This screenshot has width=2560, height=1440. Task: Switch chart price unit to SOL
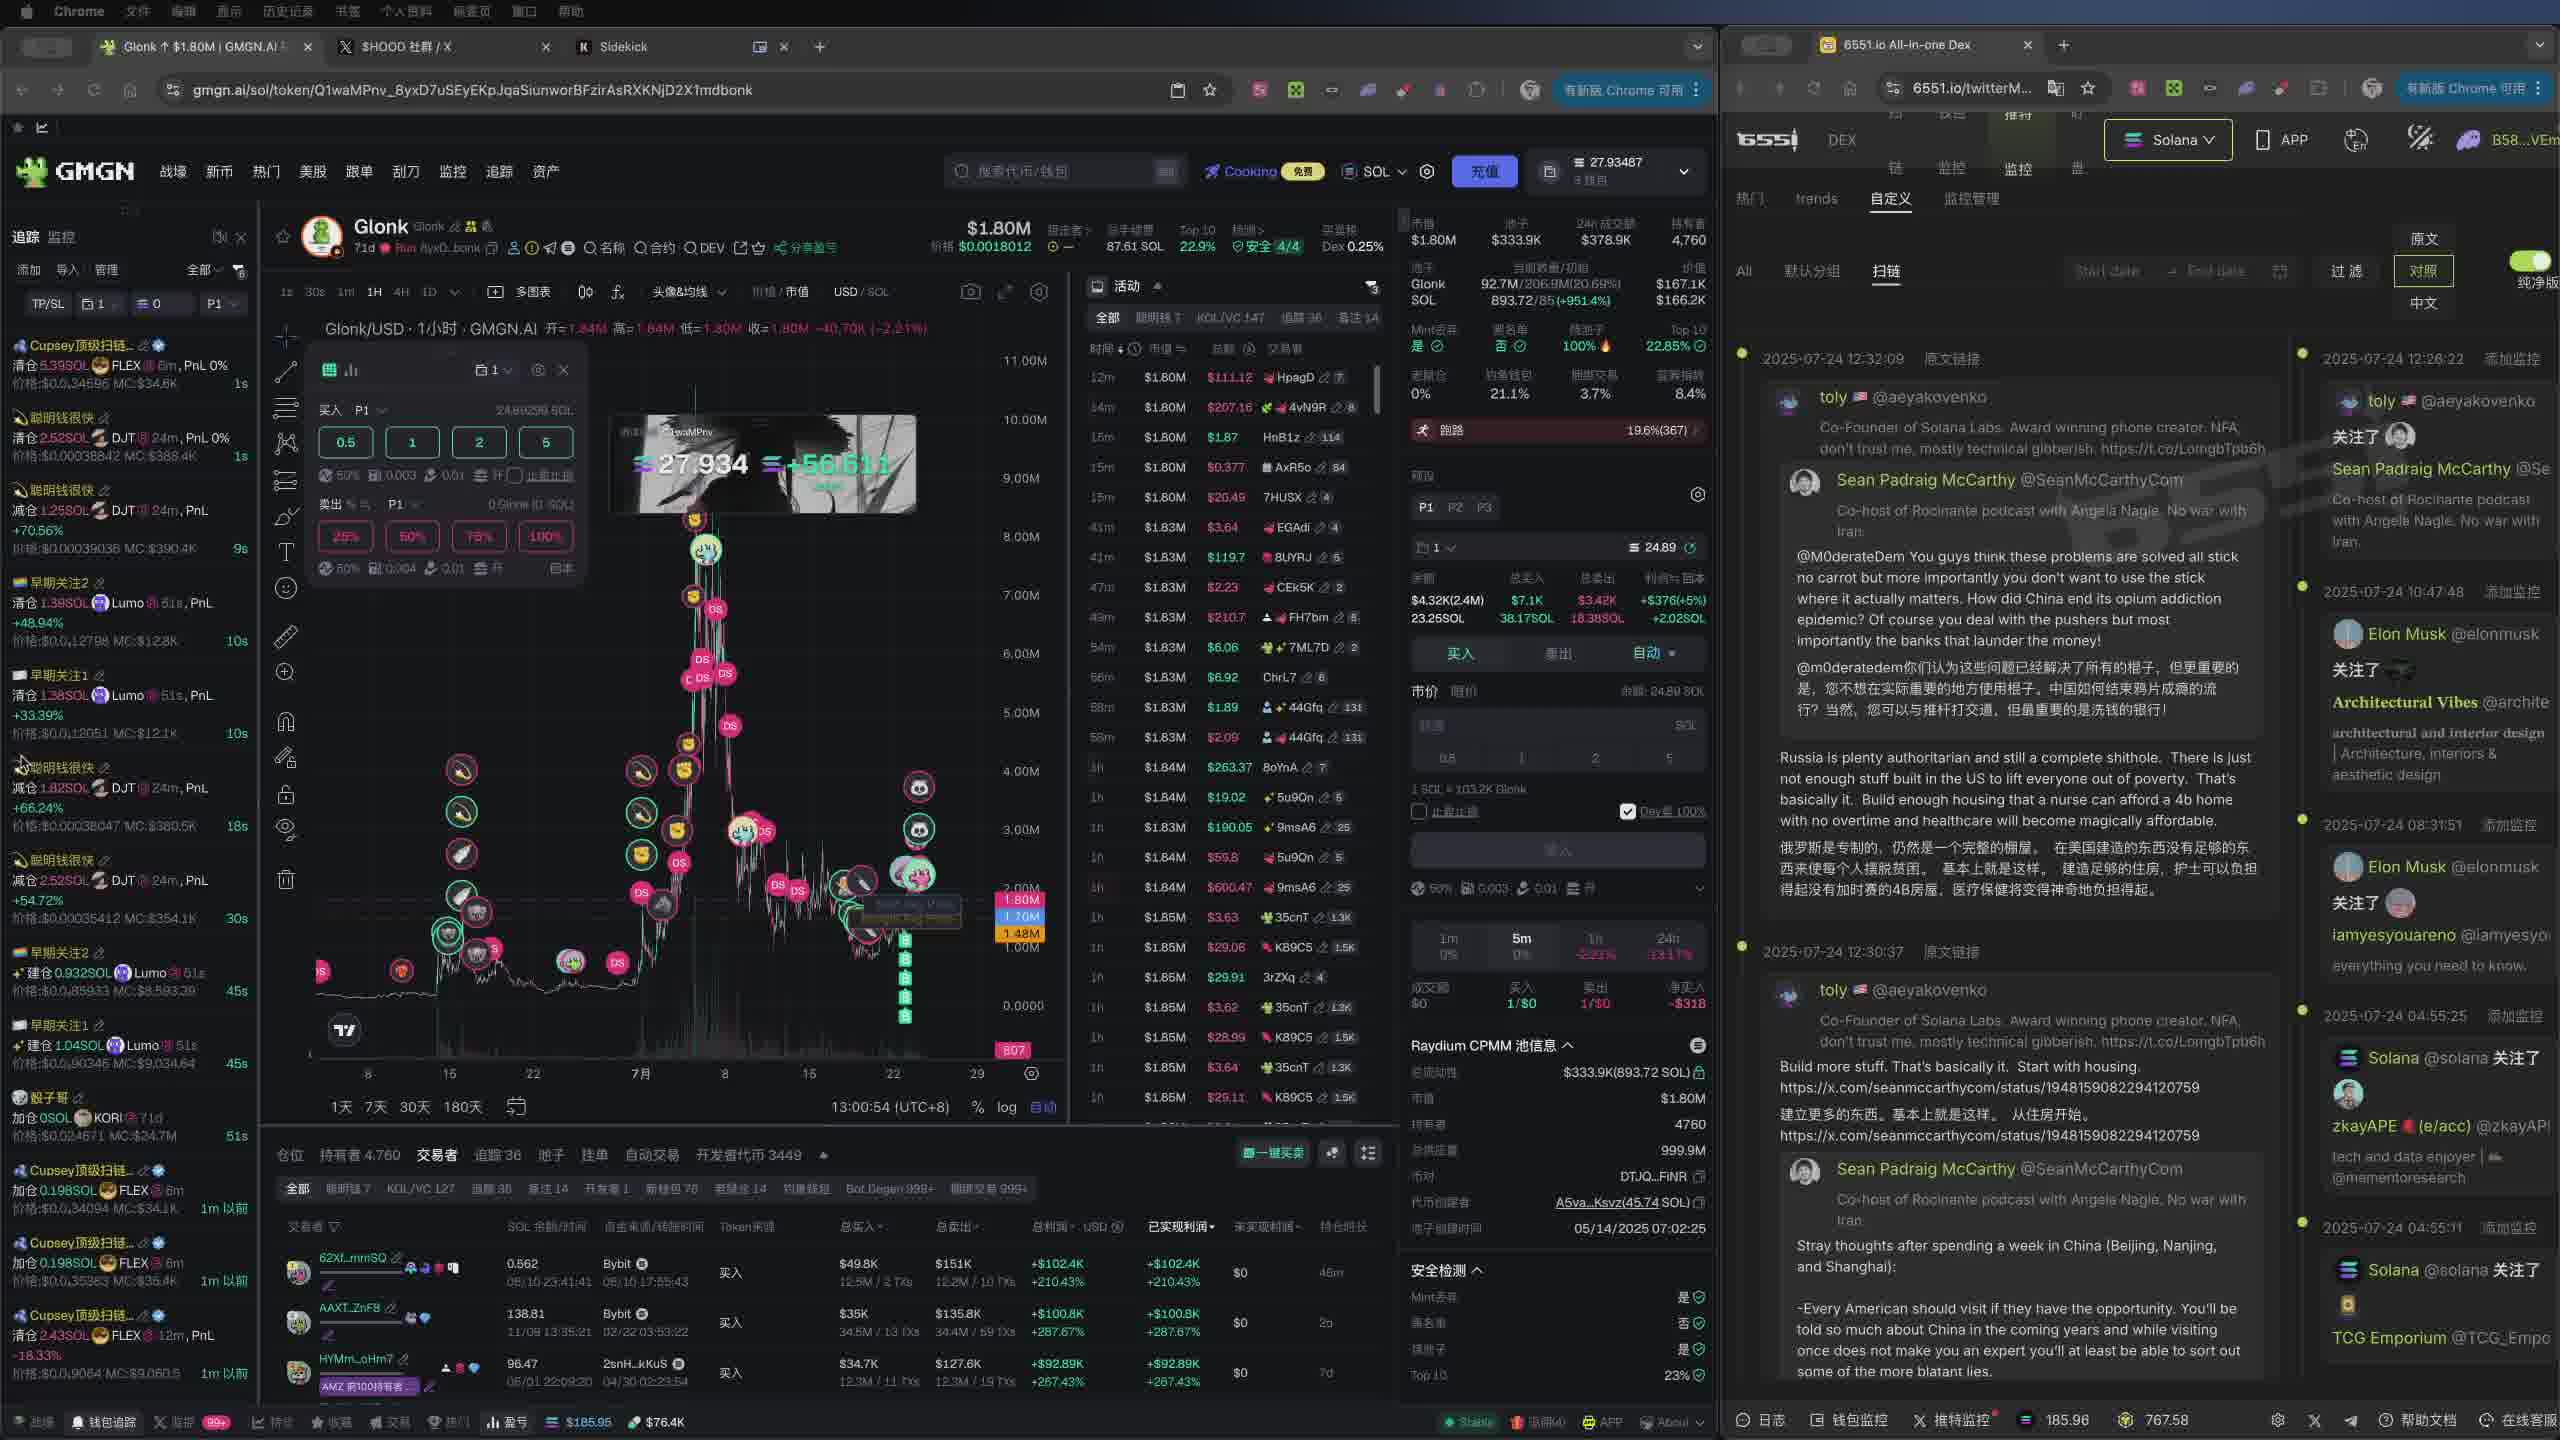coord(878,292)
